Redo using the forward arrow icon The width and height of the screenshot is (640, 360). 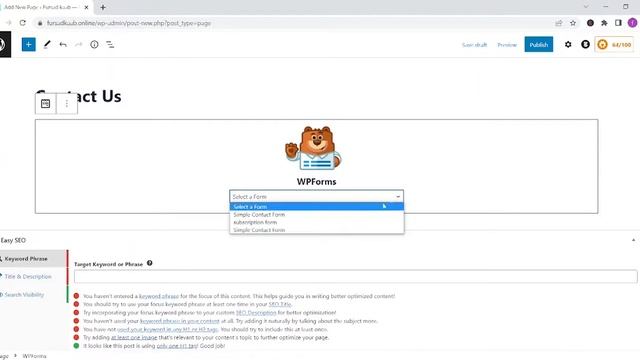[78, 44]
